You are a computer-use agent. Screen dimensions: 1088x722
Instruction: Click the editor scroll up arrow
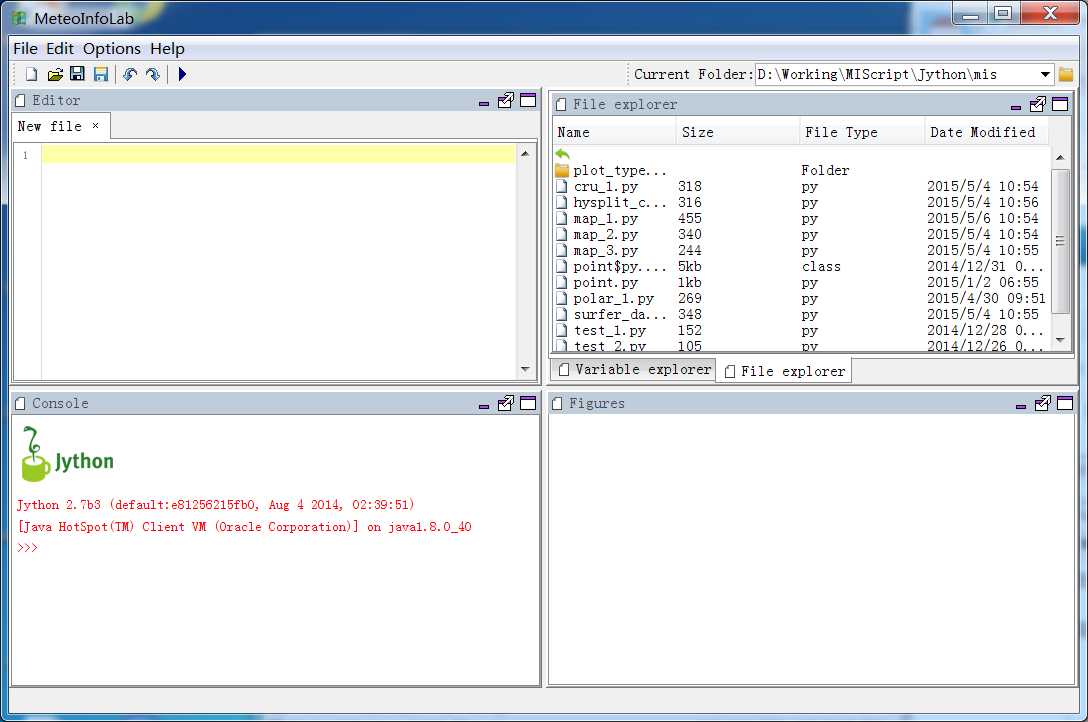pyautogui.click(x=525, y=153)
